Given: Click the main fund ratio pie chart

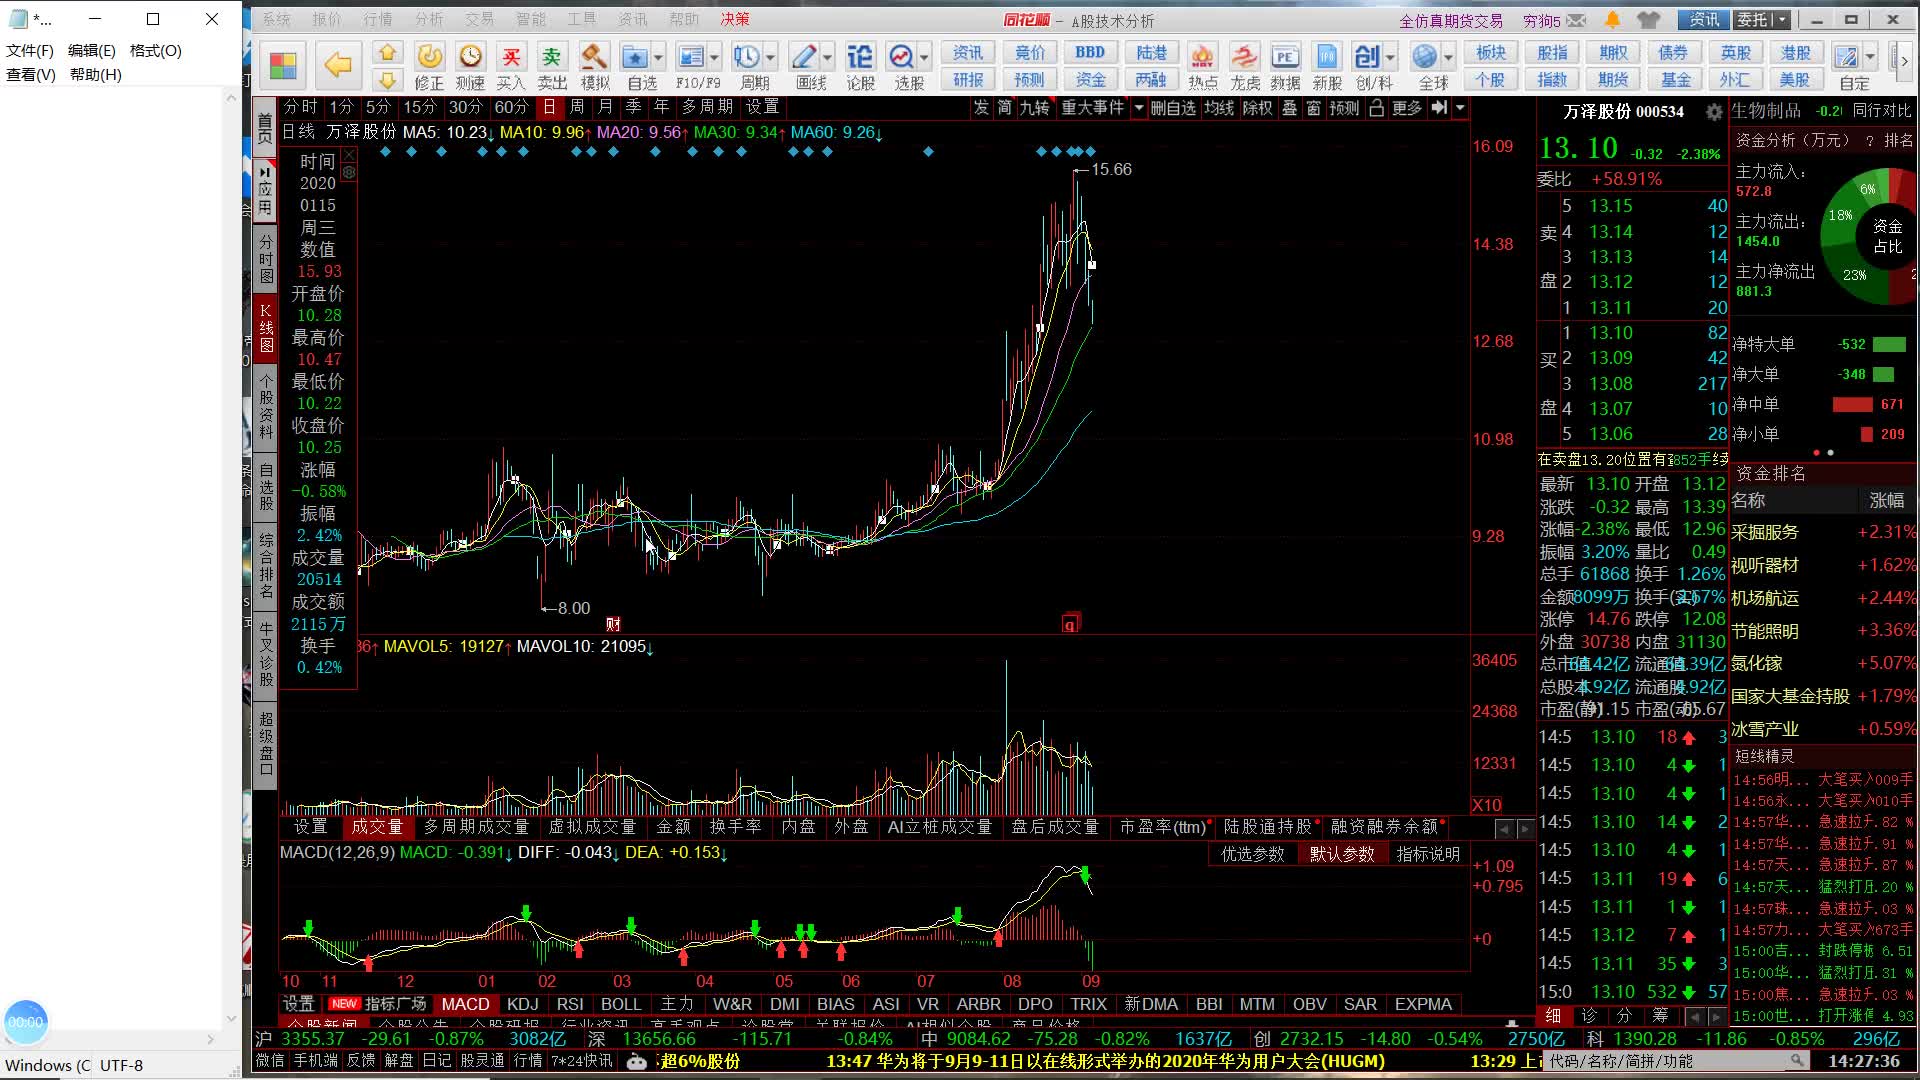Looking at the screenshot, I should click(x=1868, y=238).
